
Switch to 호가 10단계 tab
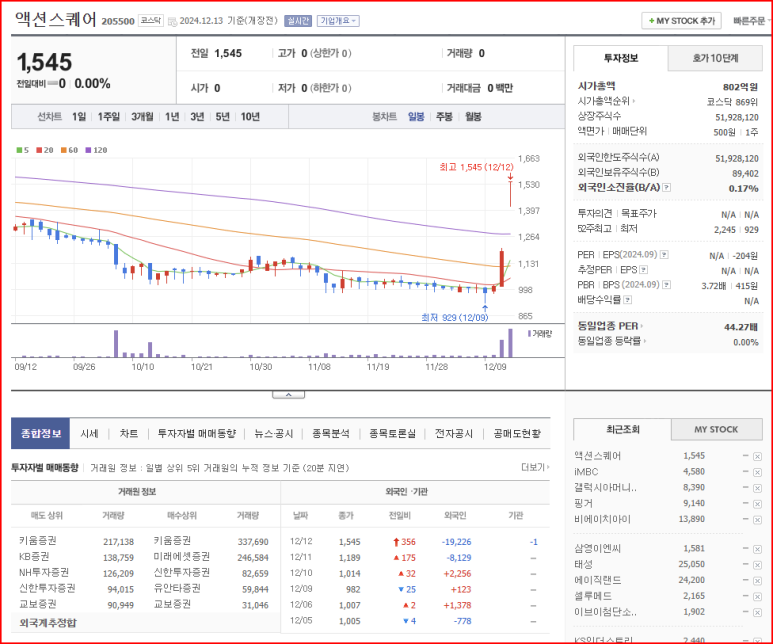click(715, 58)
